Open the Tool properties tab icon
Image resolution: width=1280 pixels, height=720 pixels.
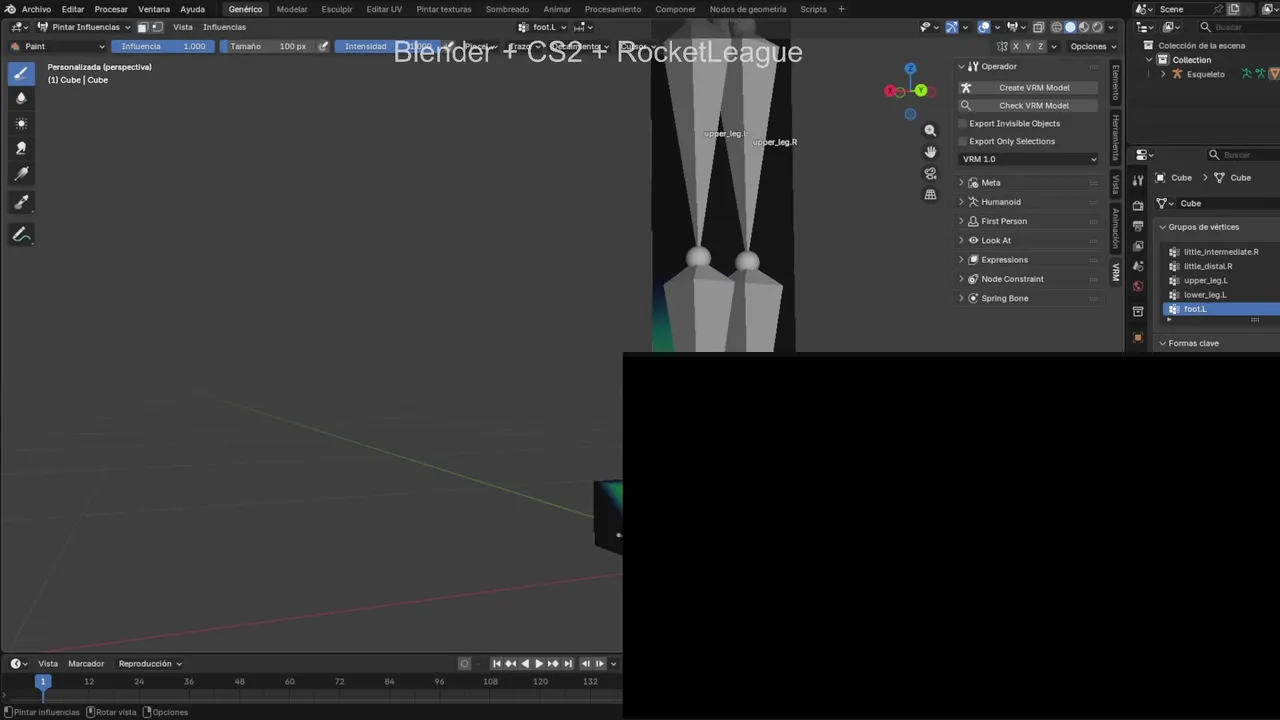click(x=1138, y=180)
